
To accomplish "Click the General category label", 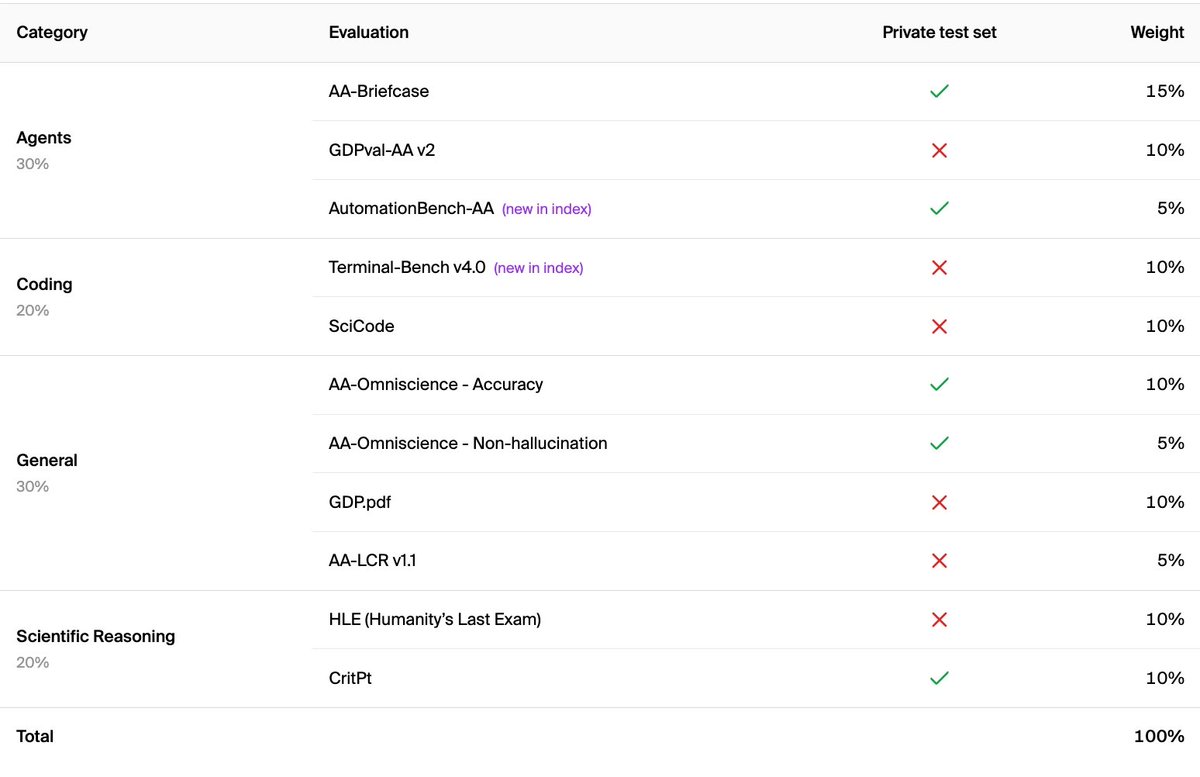I will 47,460.
